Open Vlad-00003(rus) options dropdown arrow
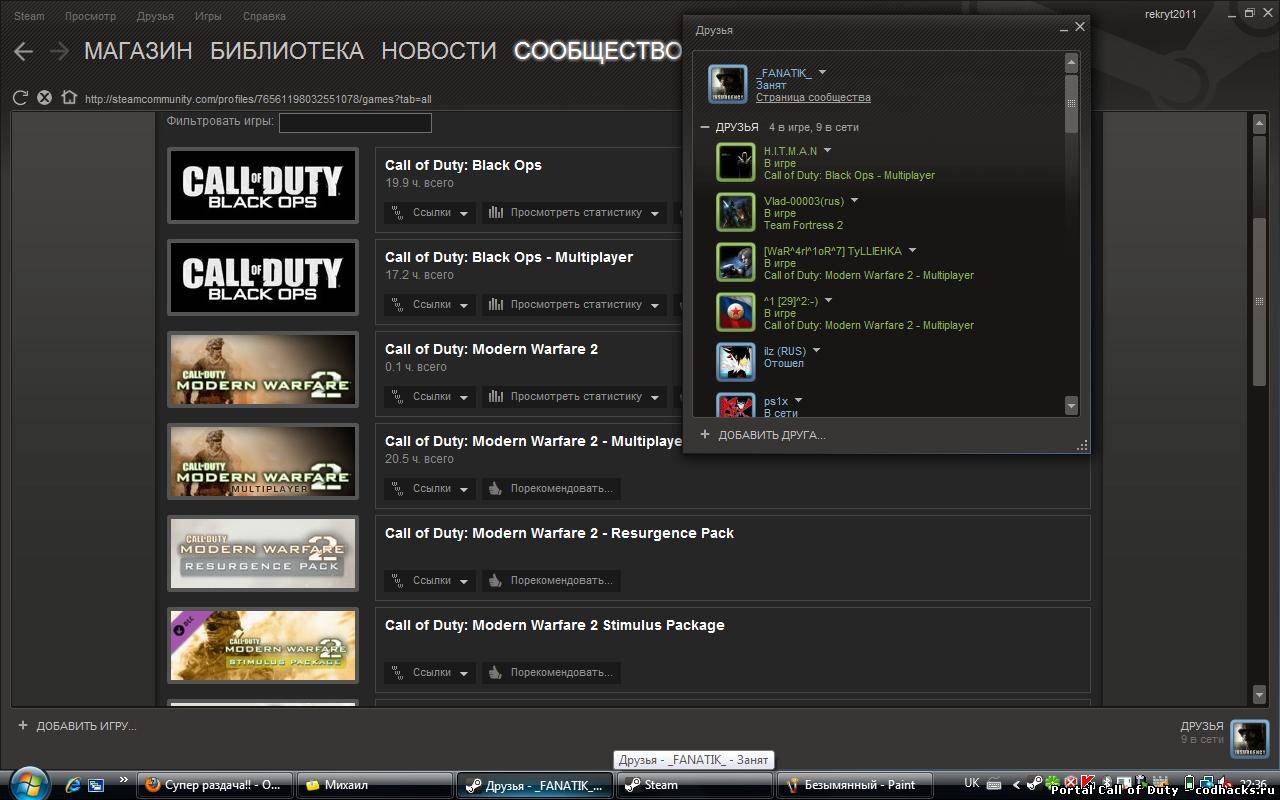 (x=854, y=201)
